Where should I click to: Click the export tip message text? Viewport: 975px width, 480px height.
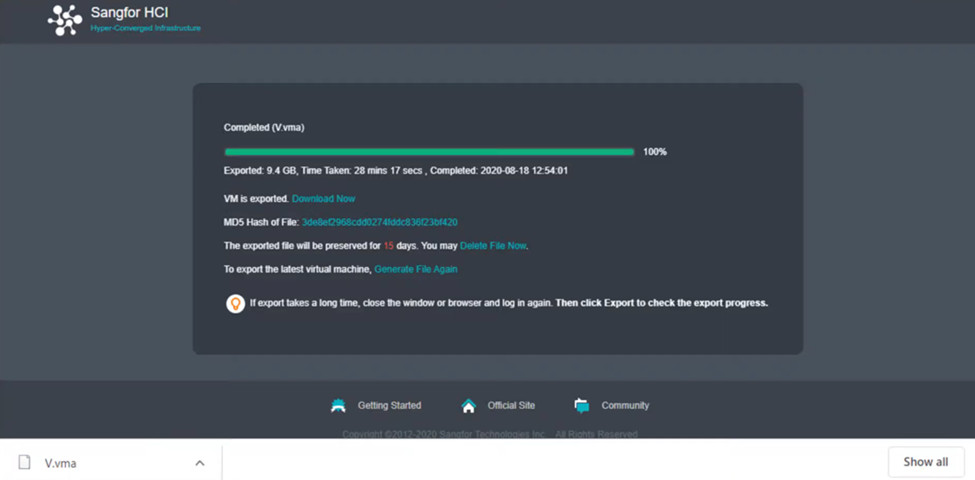509,303
